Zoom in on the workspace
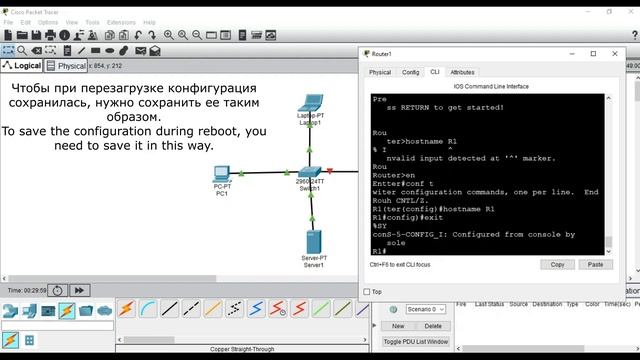 click(168, 36)
